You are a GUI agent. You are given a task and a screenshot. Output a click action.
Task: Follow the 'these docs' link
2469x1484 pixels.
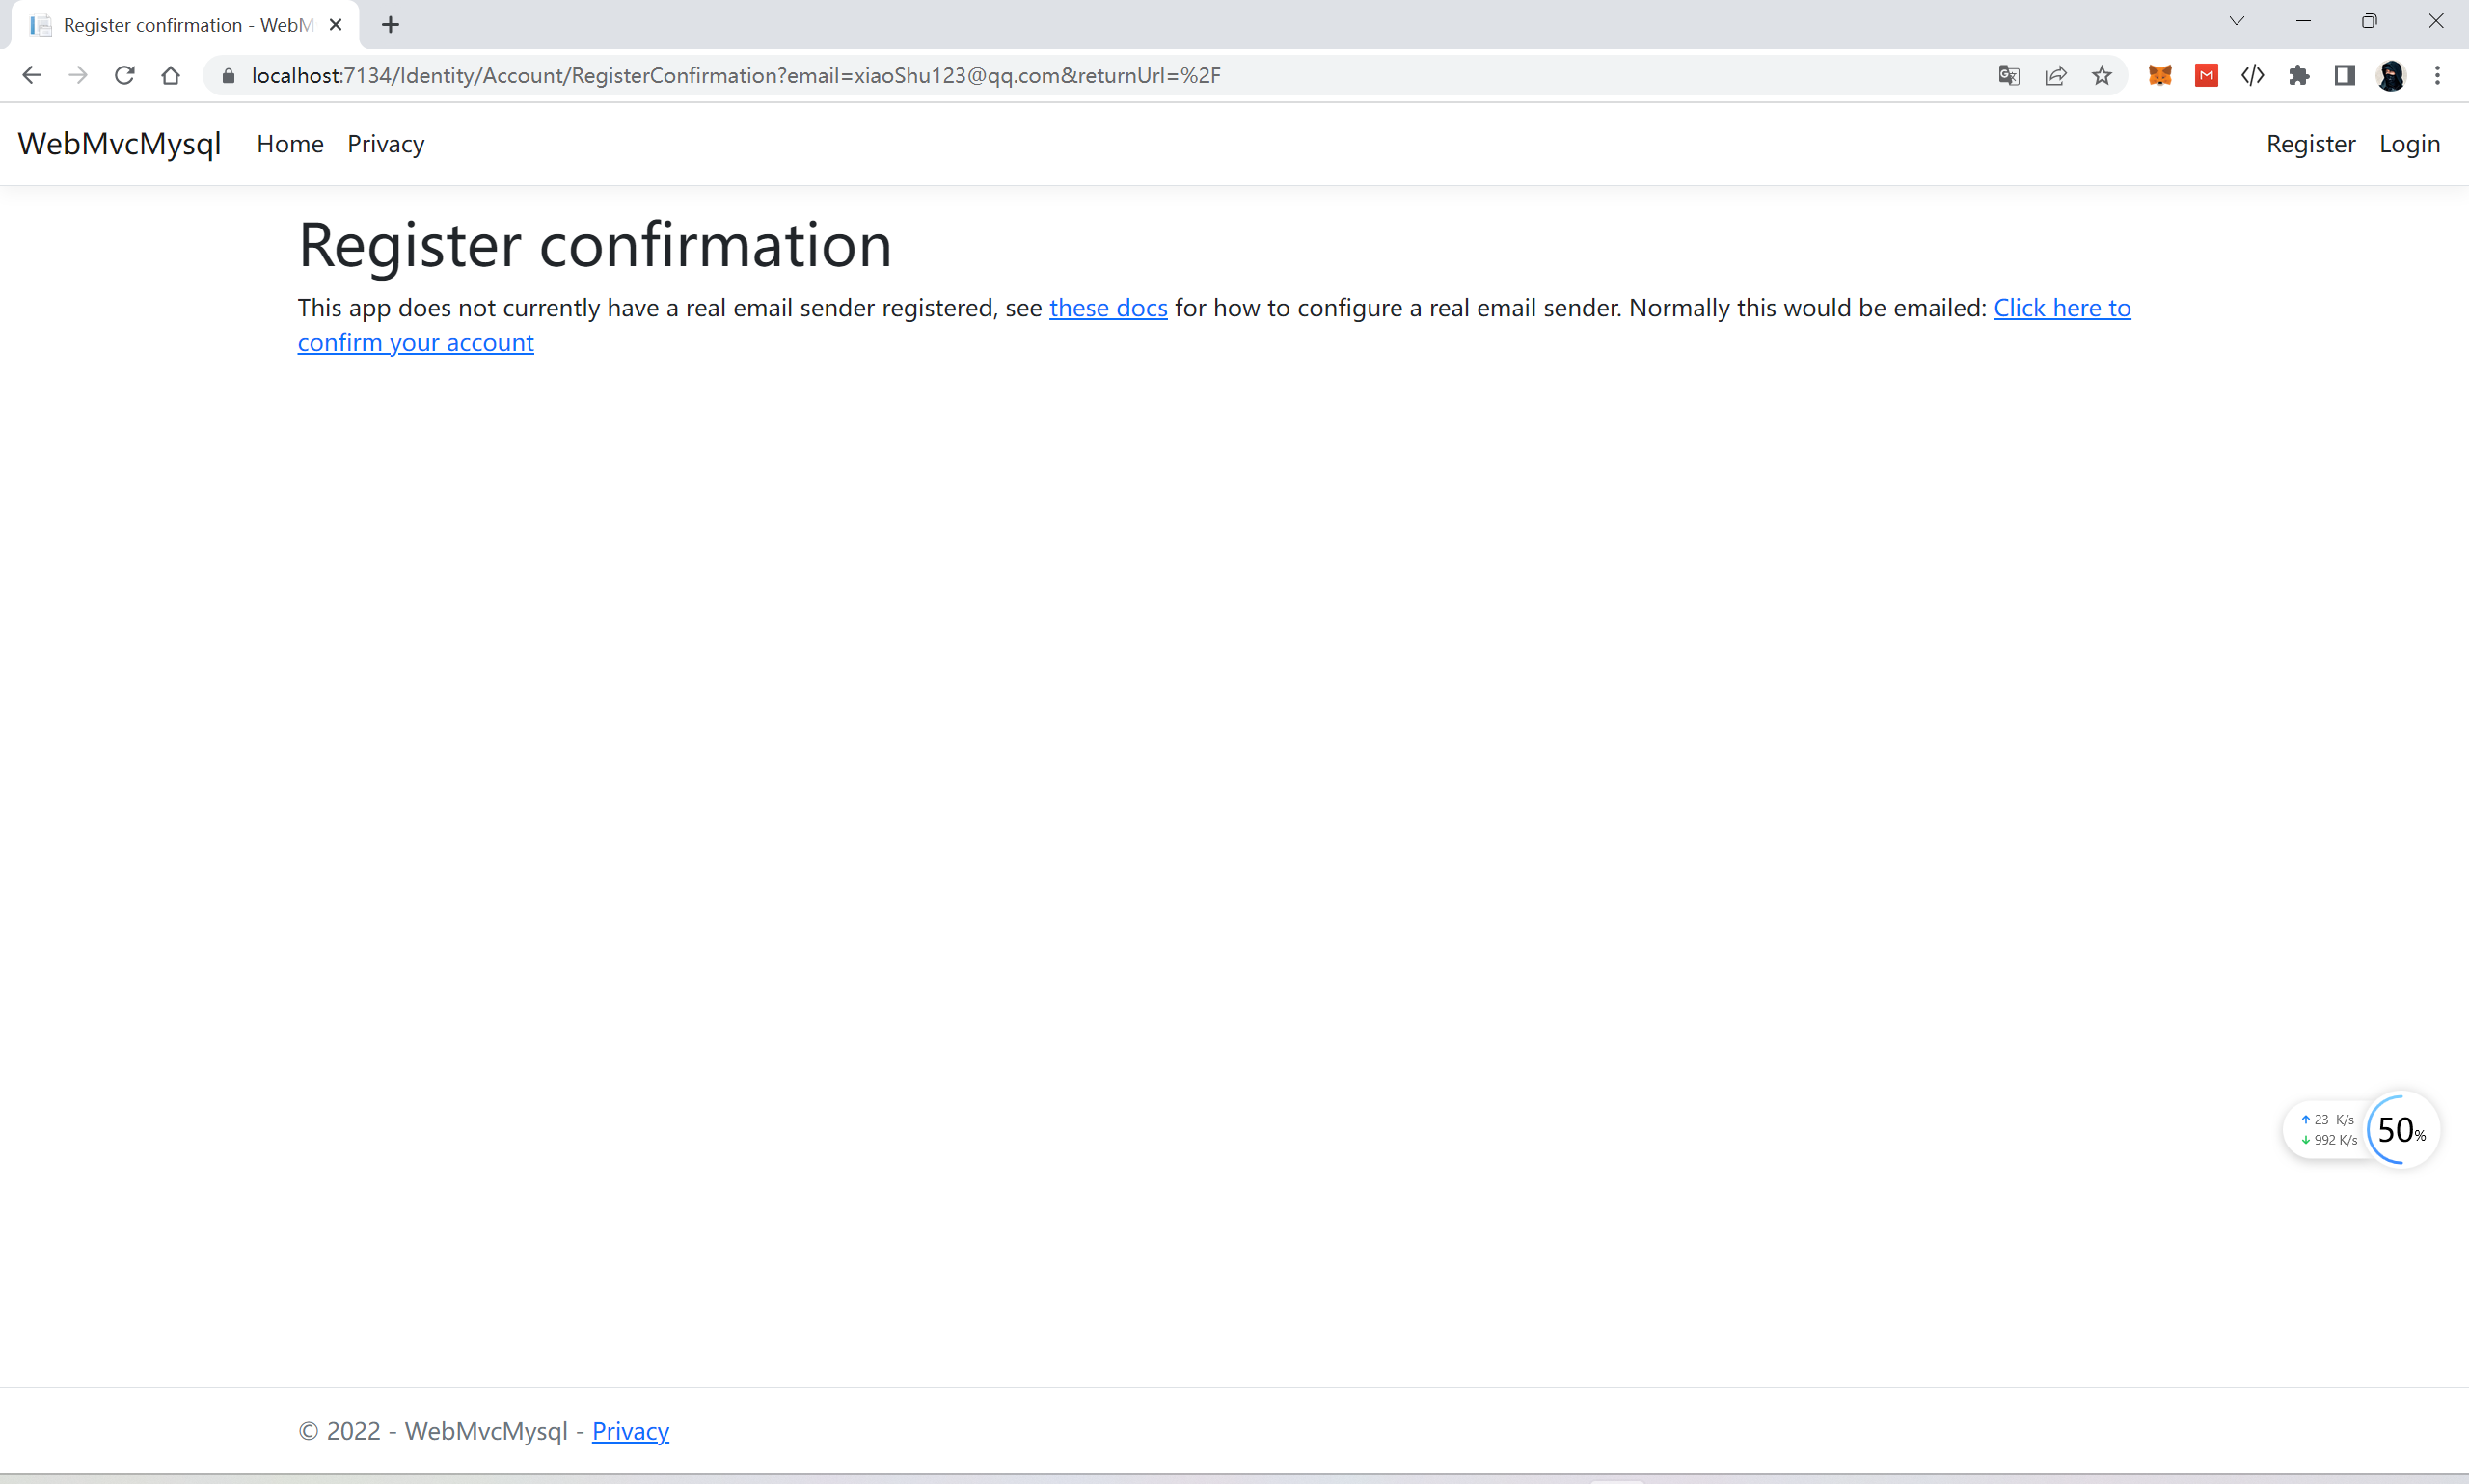(x=1107, y=308)
